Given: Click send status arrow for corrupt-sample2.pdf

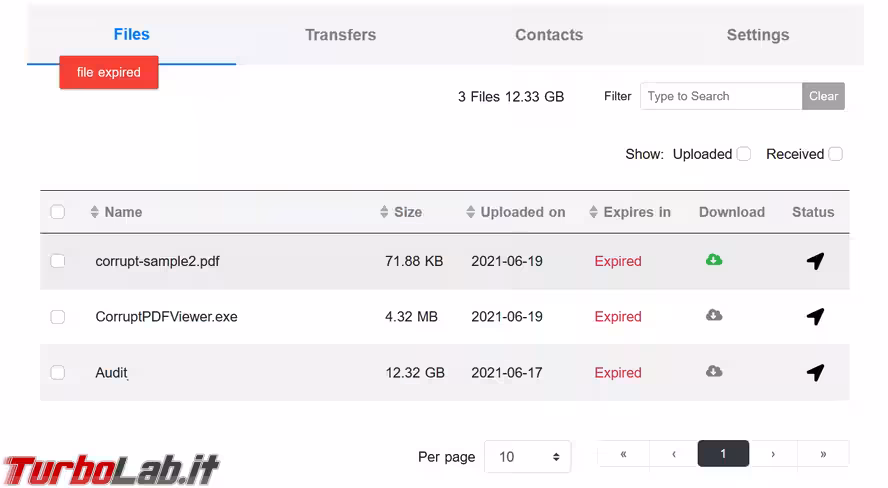Looking at the screenshot, I should 815,261.
